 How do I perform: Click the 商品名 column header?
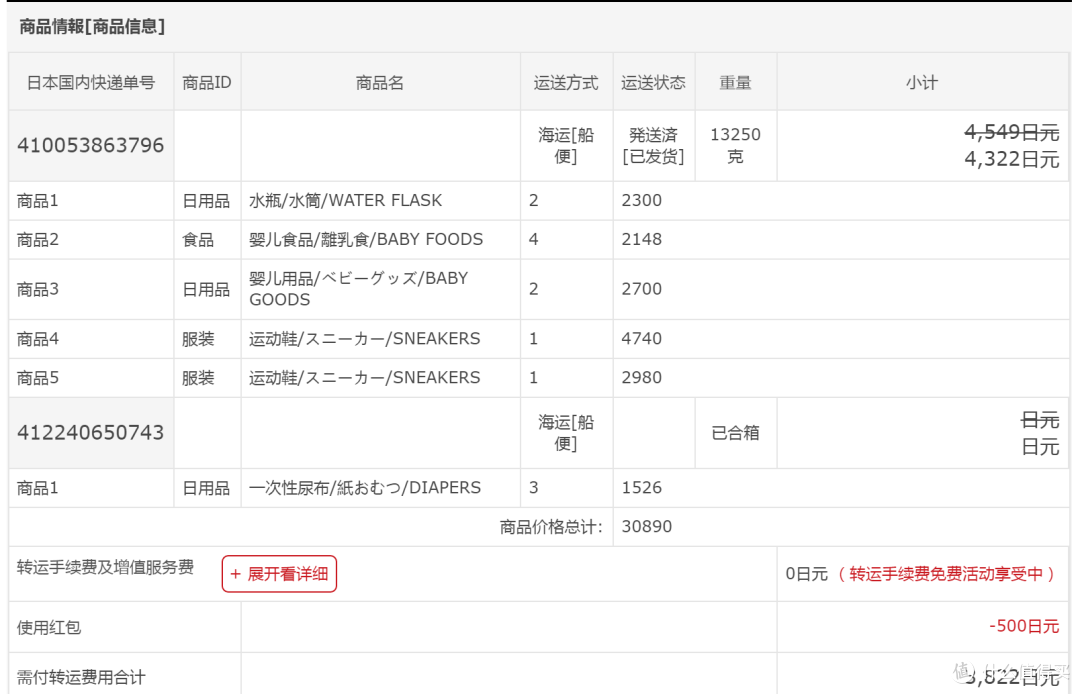[380, 83]
